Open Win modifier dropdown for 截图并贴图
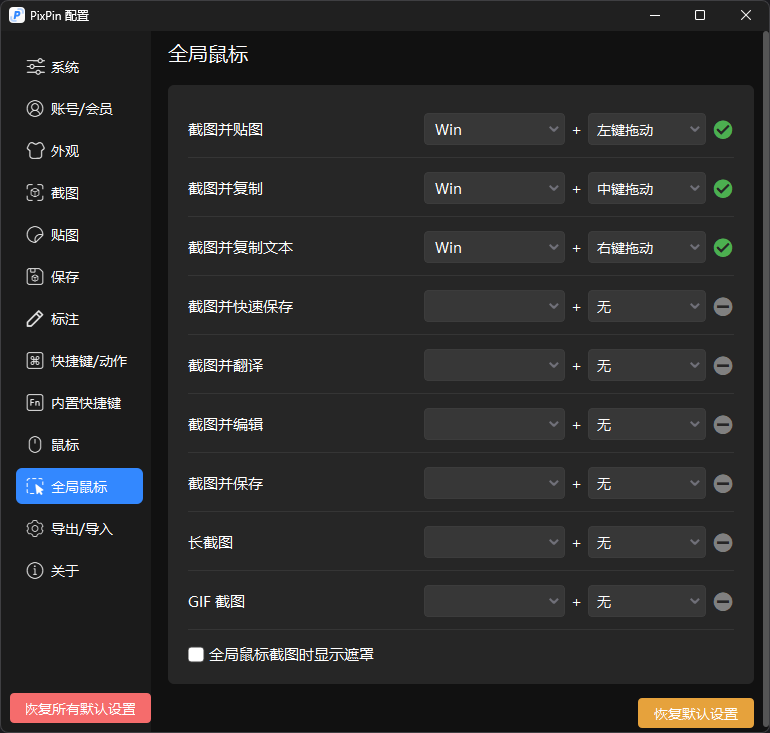This screenshot has width=770, height=733. pyautogui.click(x=494, y=130)
